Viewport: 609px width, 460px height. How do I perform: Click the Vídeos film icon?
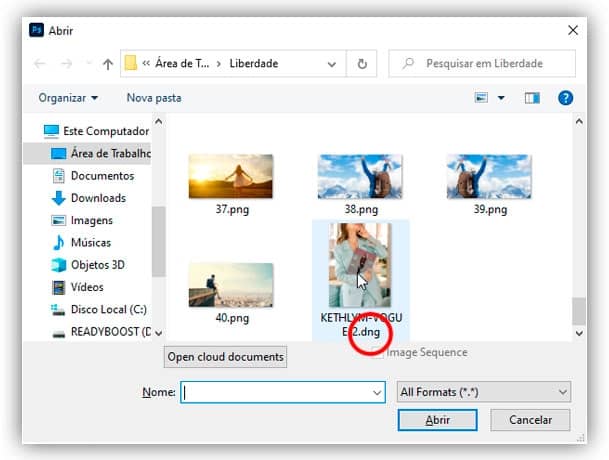pos(59,287)
